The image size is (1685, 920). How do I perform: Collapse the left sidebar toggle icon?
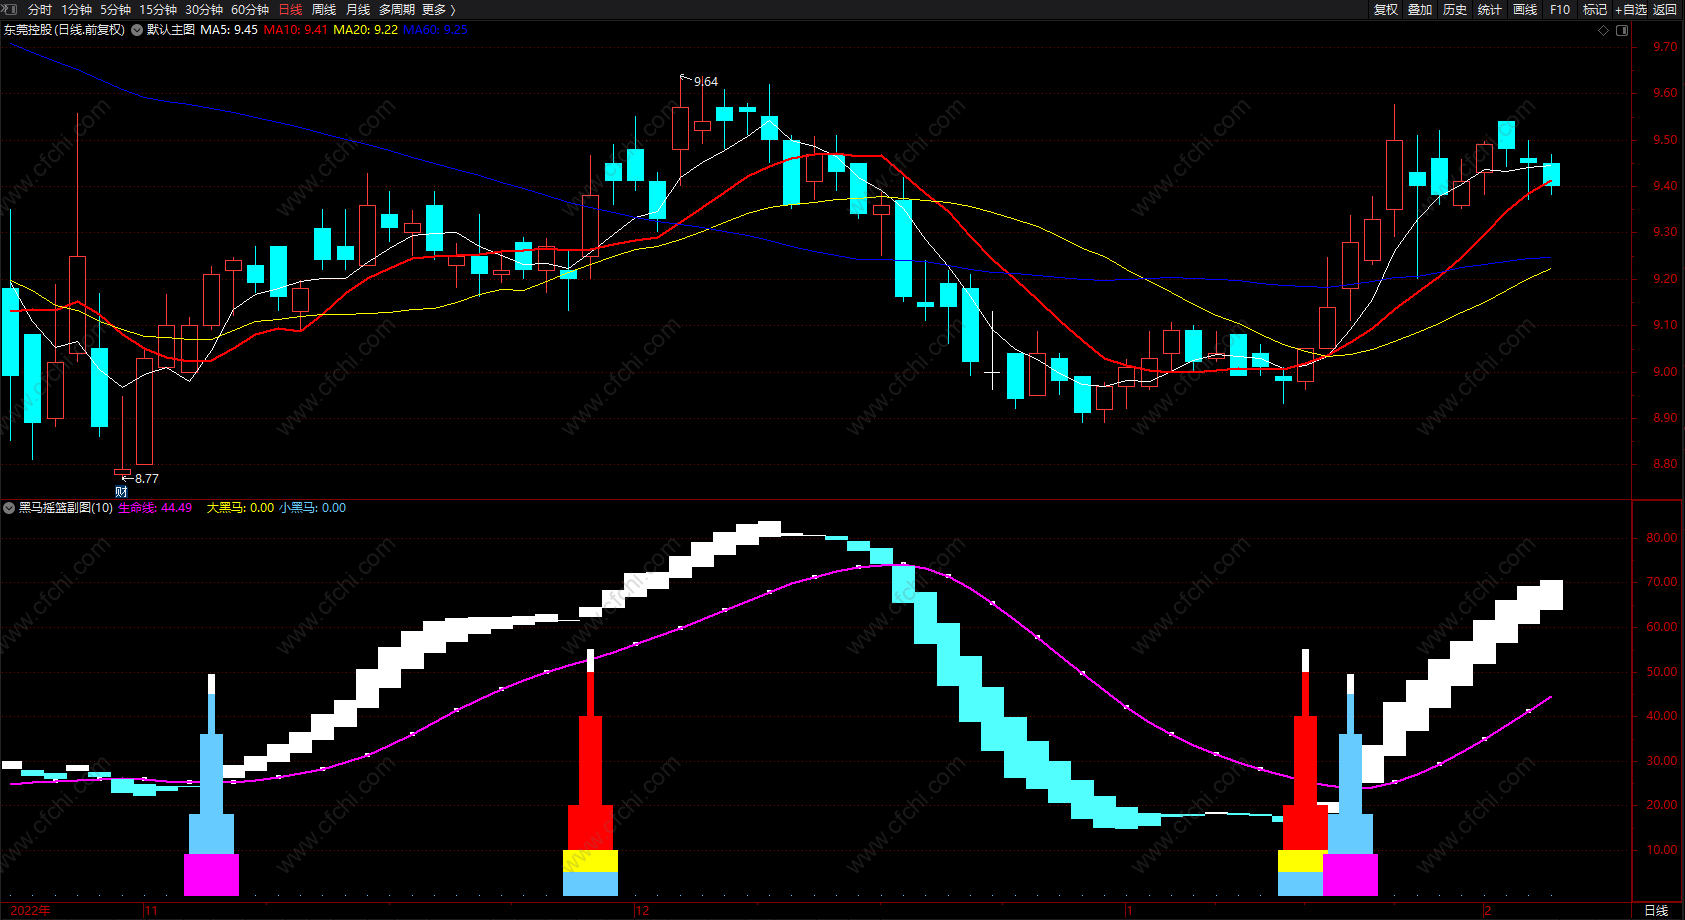11,9
